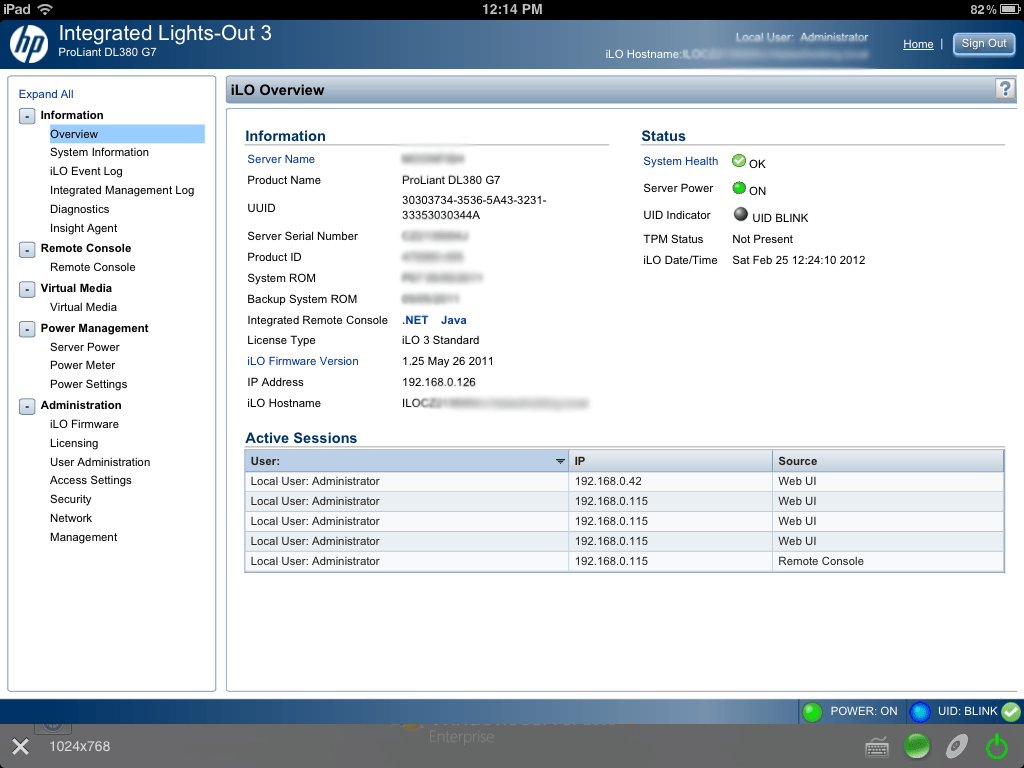Open the Power Settings page
The image size is (1024, 768).
click(89, 384)
